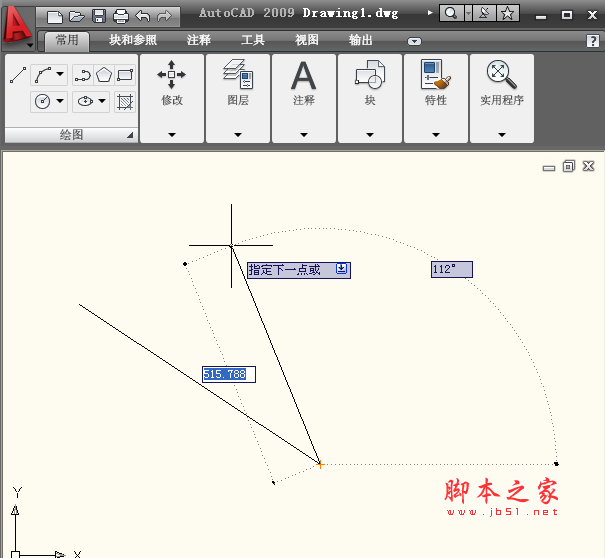
Task: Open Favorites star icon in title bar
Action: click(507, 14)
